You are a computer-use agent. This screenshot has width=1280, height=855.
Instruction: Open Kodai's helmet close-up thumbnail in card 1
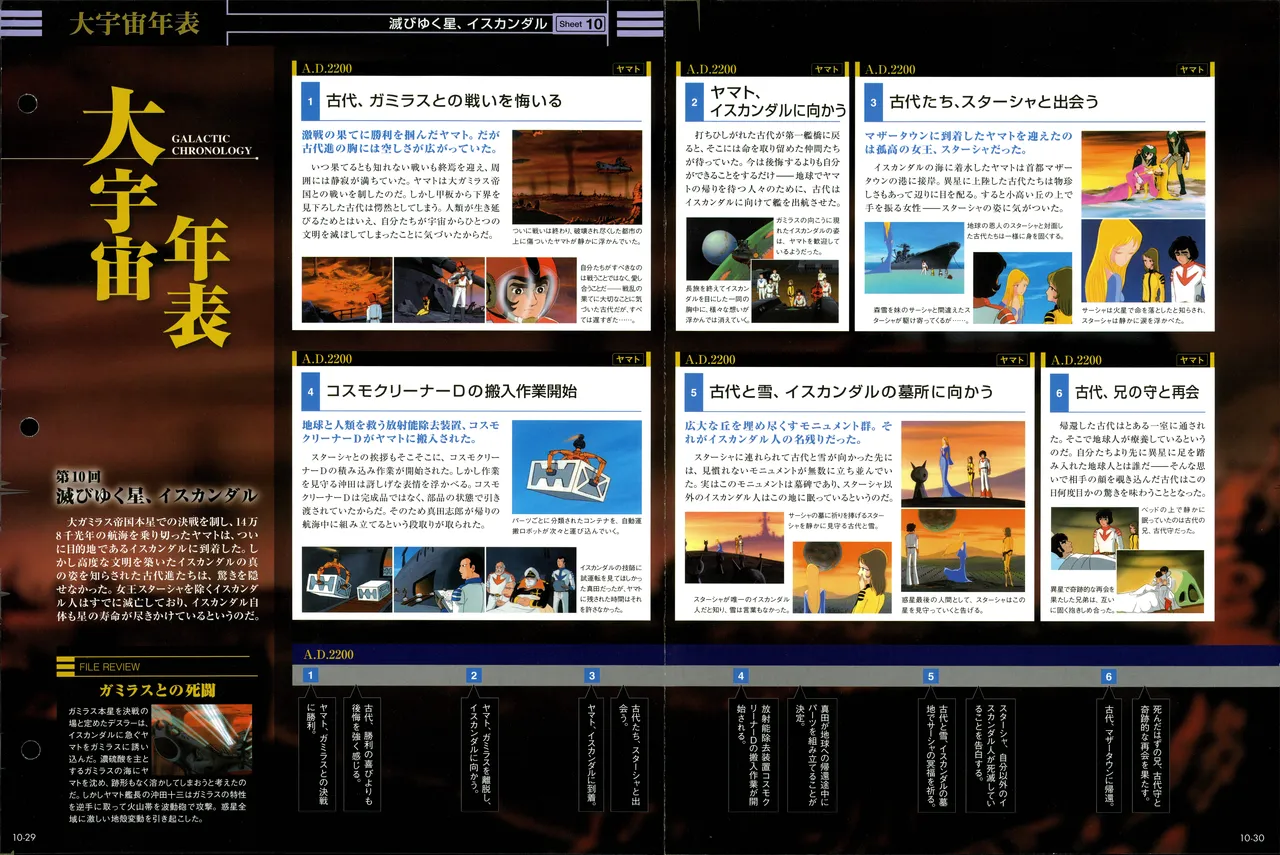pos(531,289)
